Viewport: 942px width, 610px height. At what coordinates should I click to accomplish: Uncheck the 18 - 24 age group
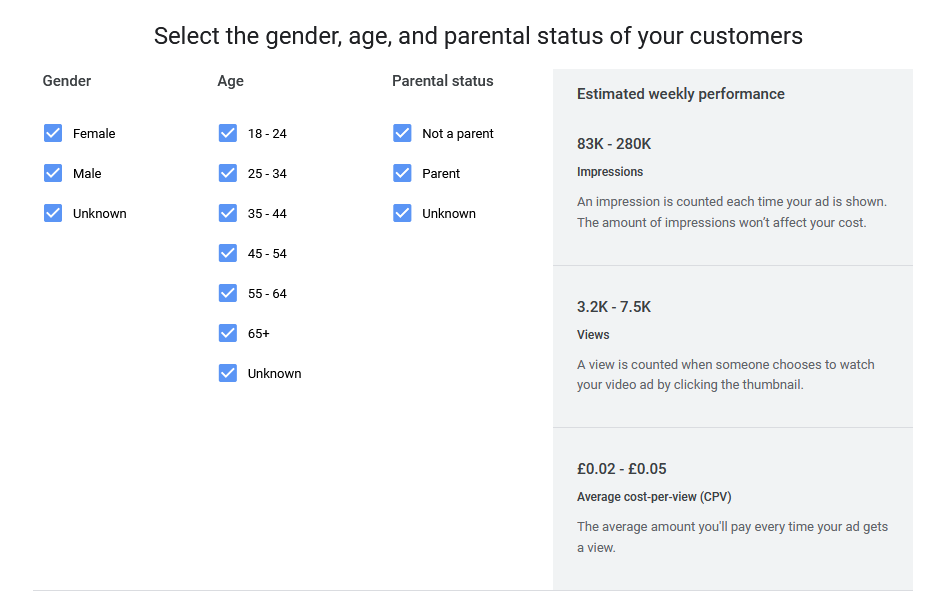(228, 133)
